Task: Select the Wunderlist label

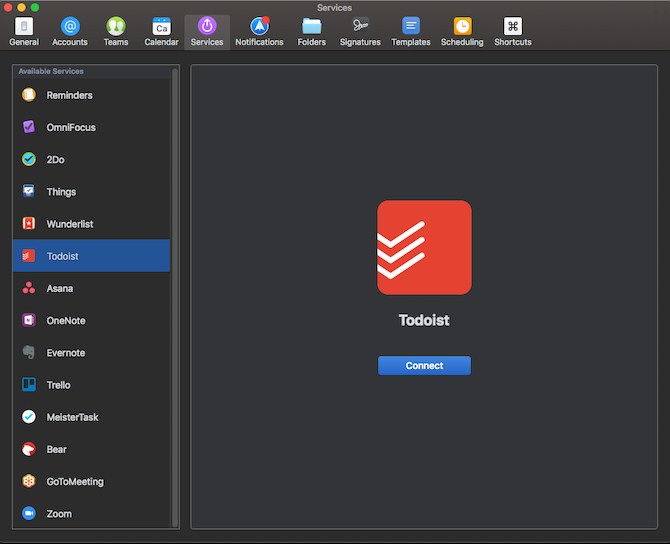Action: coord(70,224)
